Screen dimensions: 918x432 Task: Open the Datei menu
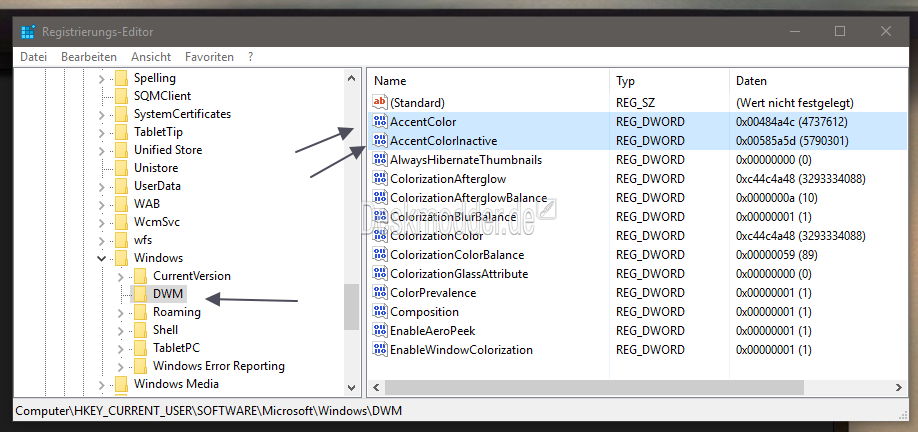(x=33, y=57)
